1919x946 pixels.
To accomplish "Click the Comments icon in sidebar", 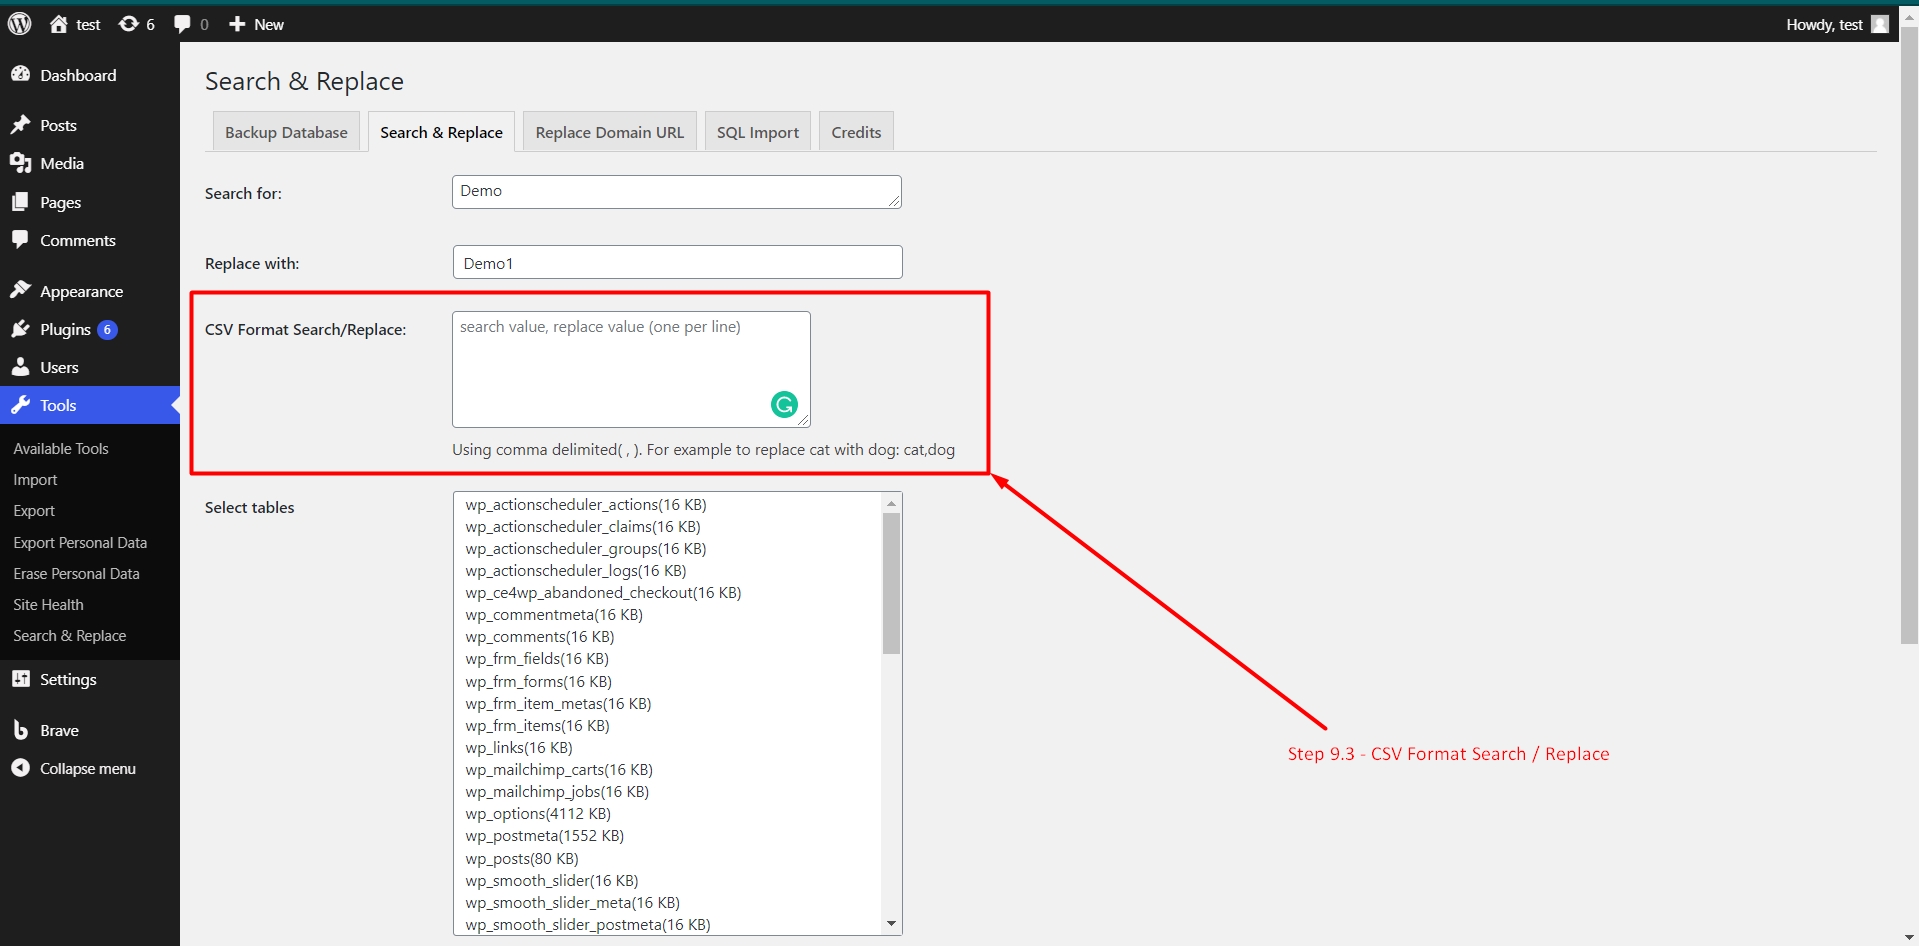I will [20, 240].
